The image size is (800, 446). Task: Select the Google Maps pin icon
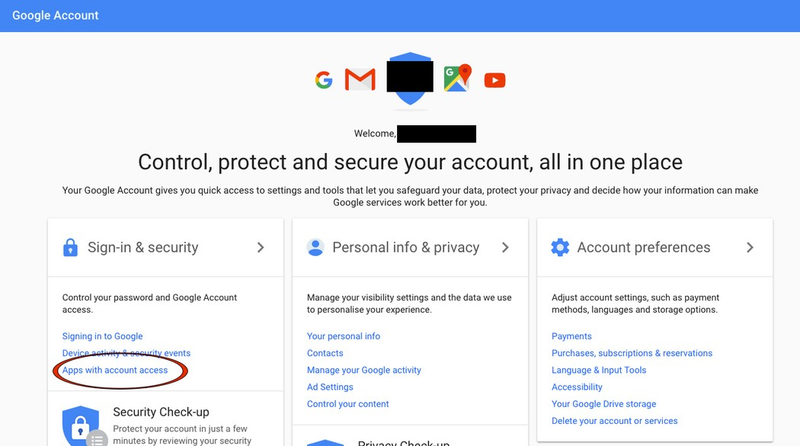[x=457, y=78]
